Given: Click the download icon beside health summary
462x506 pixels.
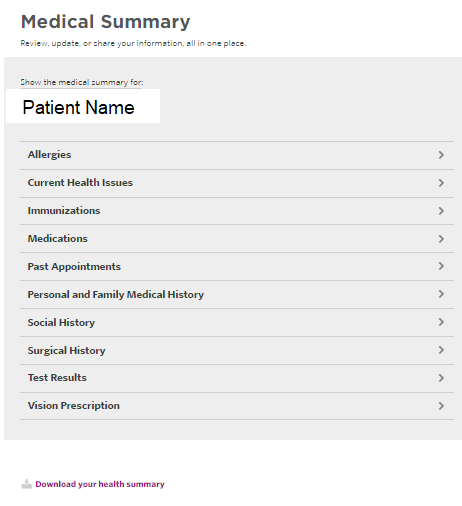Looking at the screenshot, I should coord(26,484).
